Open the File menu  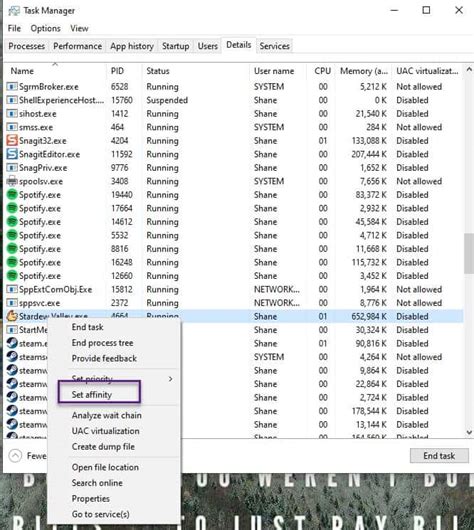pyautogui.click(x=14, y=28)
